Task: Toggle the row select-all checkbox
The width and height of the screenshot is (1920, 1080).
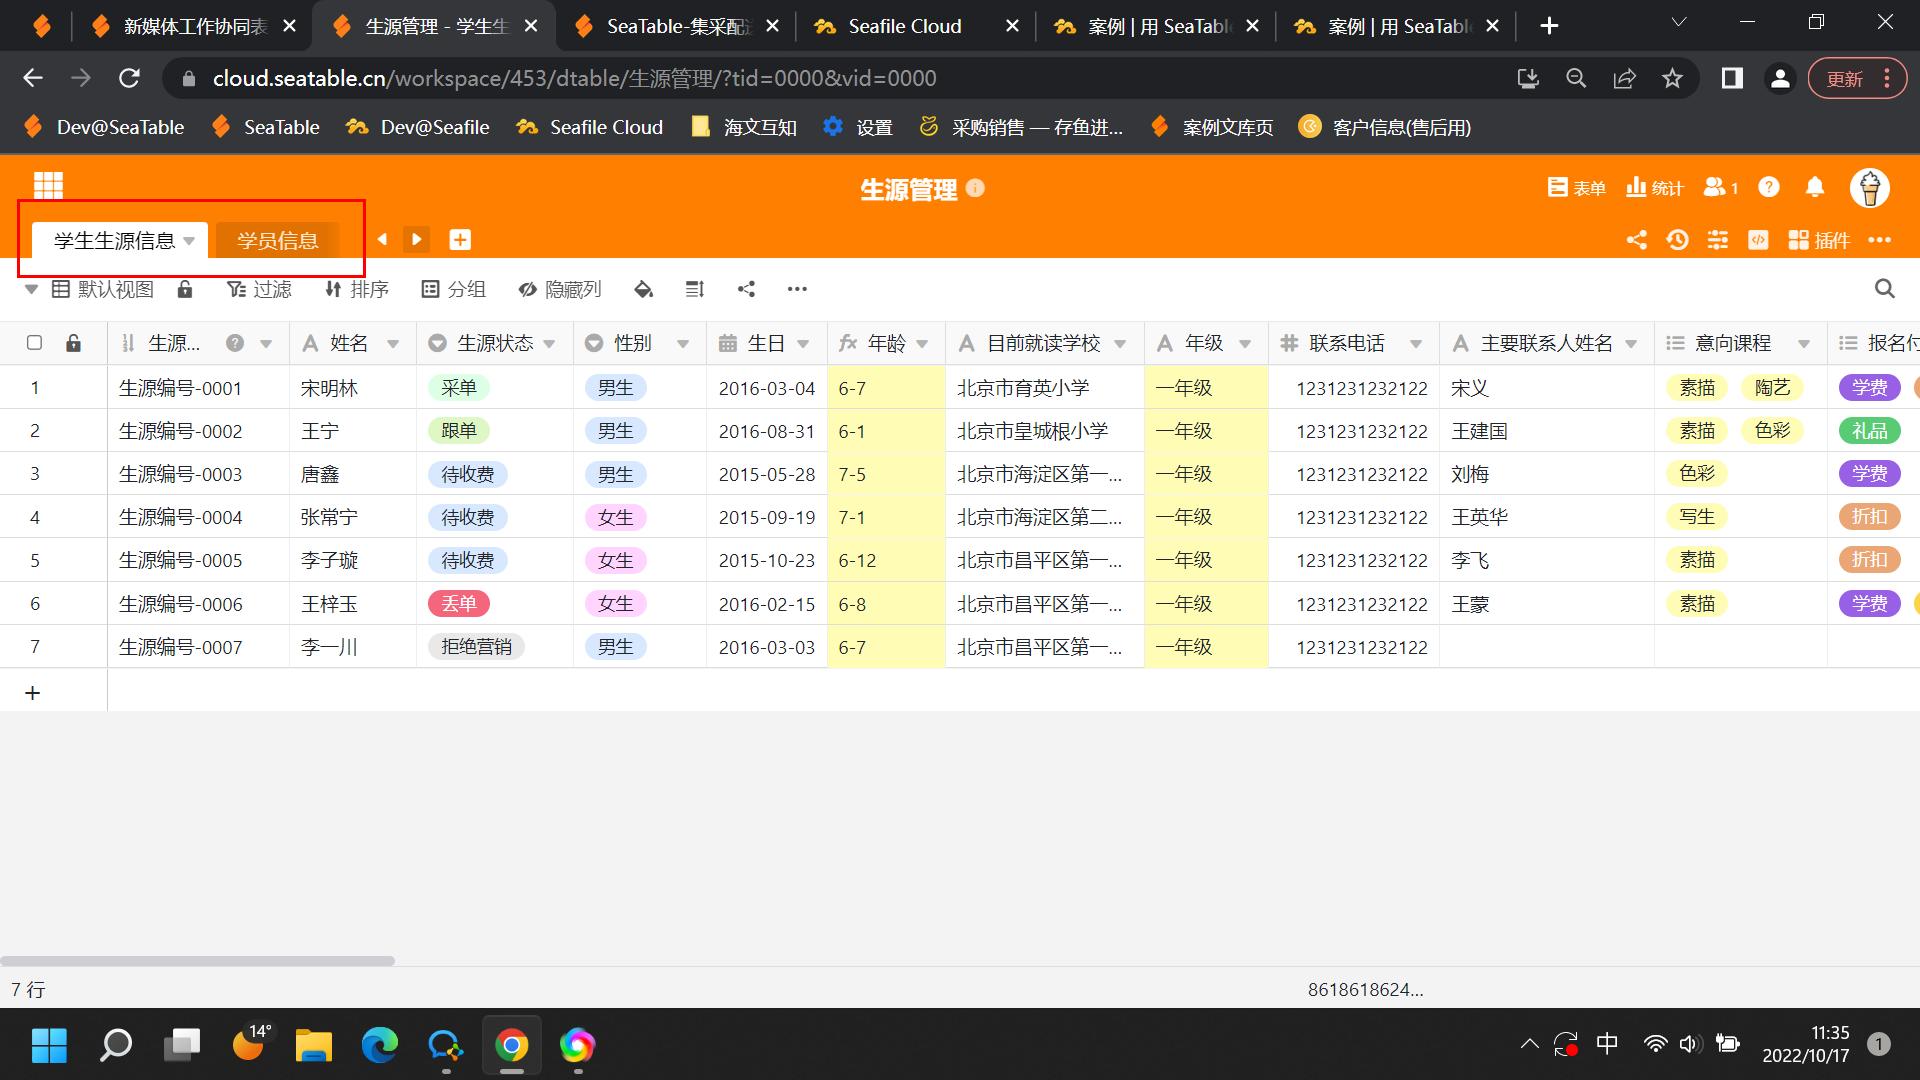Action: [35, 342]
